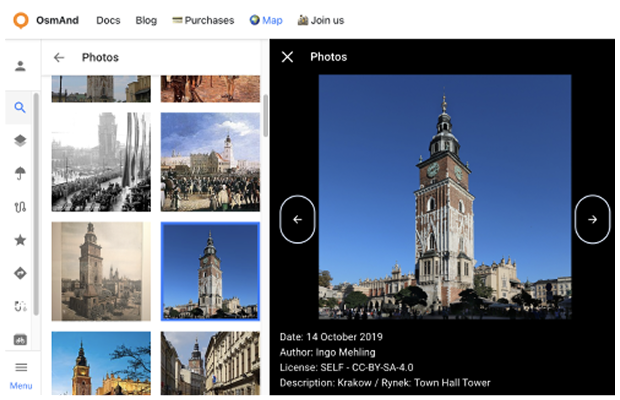Select the sepia tower photo thumbnail

pyautogui.click(x=101, y=271)
